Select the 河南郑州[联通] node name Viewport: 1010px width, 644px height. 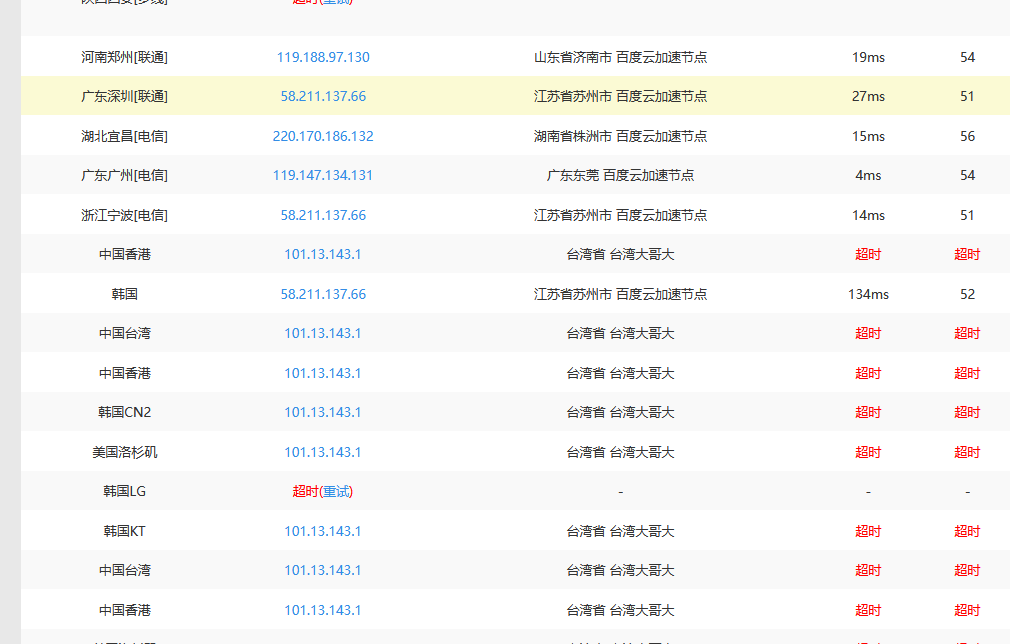(x=125, y=57)
